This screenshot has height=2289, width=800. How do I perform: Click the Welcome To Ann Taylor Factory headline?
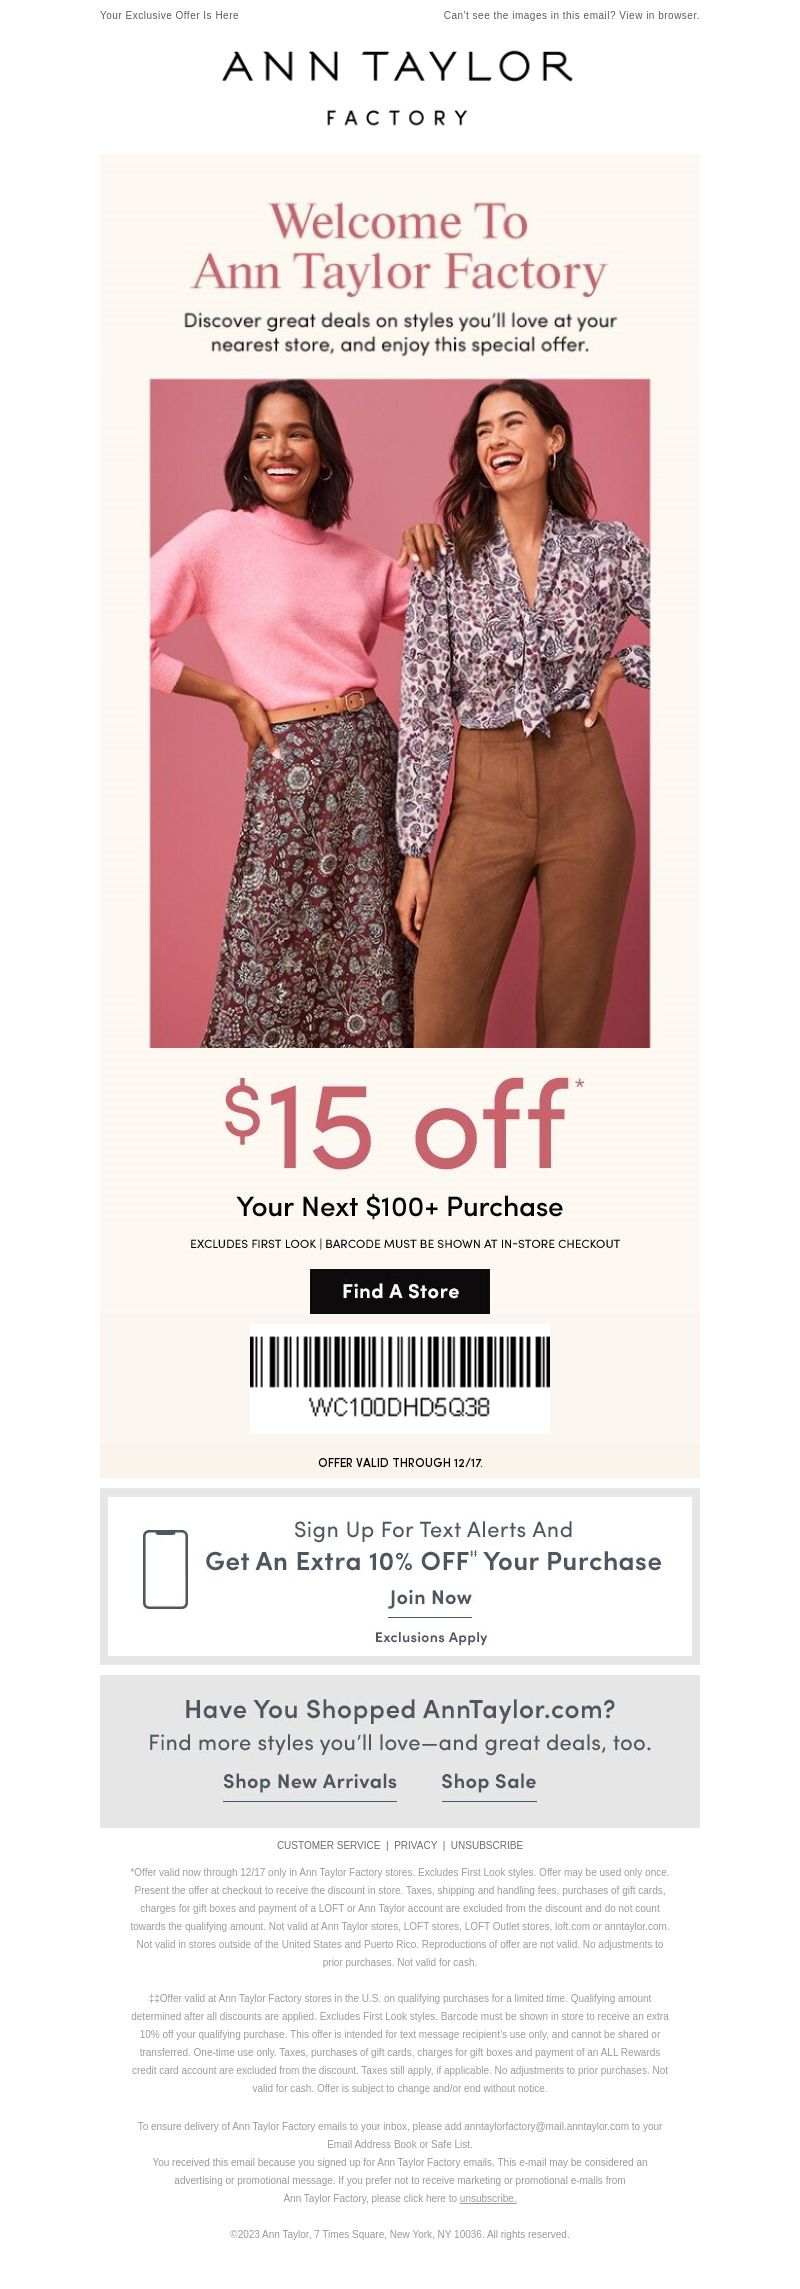[x=399, y=247]
